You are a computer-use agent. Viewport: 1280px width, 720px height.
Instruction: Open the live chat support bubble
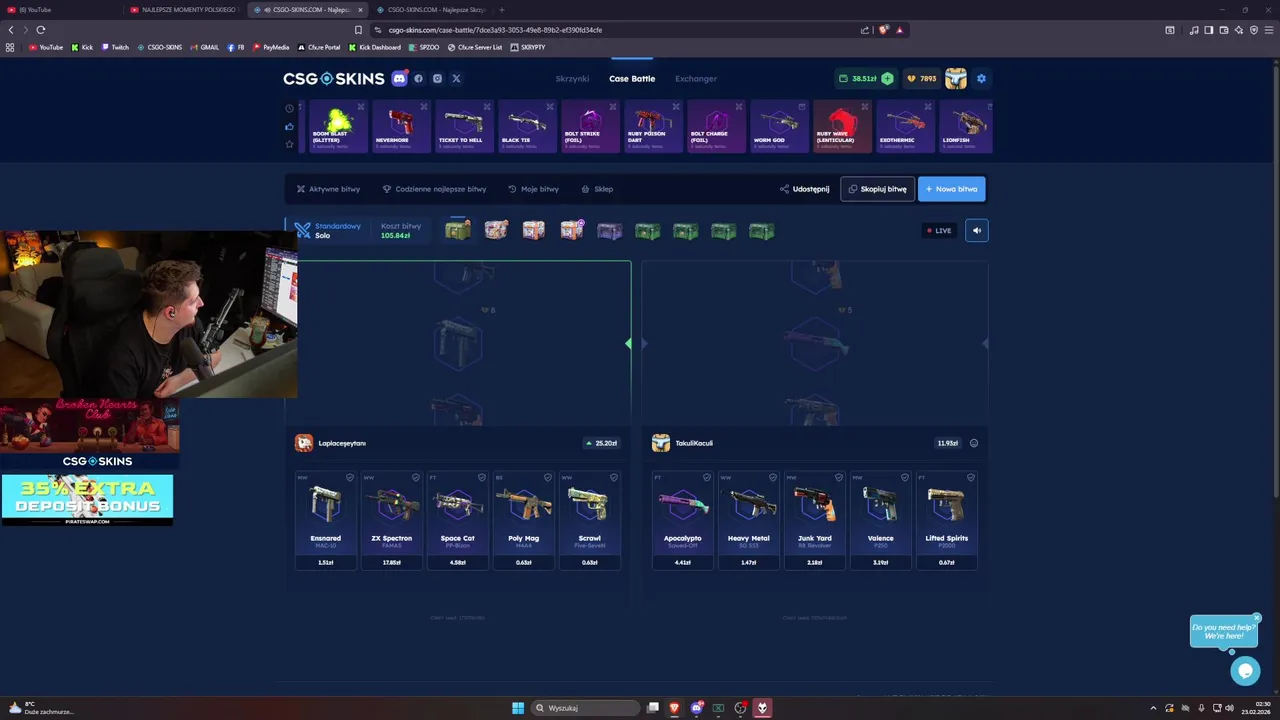point(1245,671)
